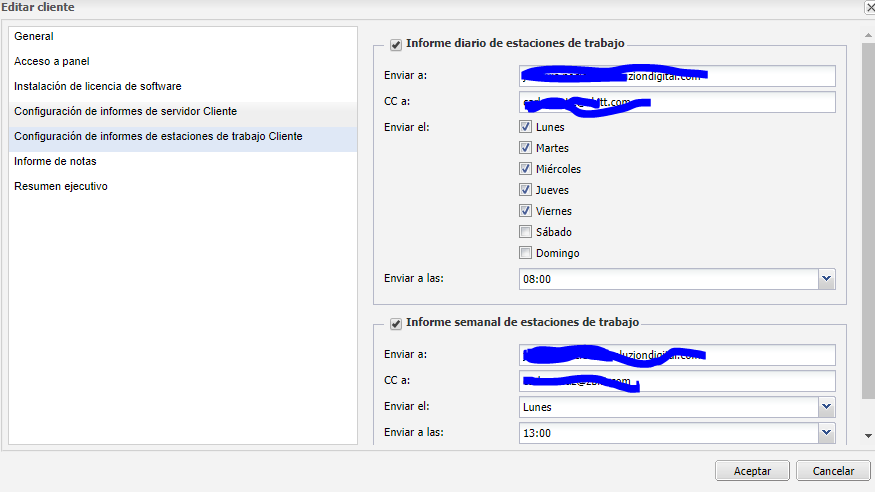Open Resumen ejecutivo section
Viewport: 875px width, 492px height.
61,186
